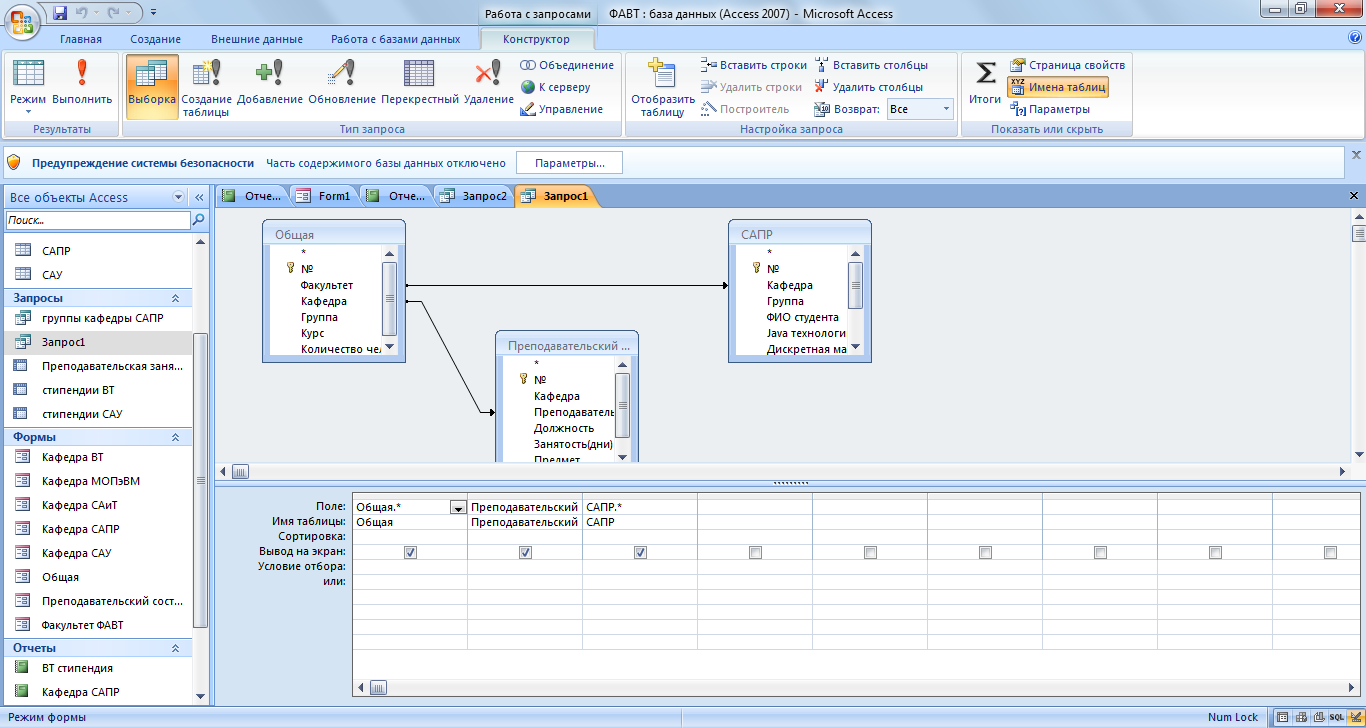The height and width of the screenshot is (728, 1366).
Task: Click Вставить столбцы
Action: [871, 65]
